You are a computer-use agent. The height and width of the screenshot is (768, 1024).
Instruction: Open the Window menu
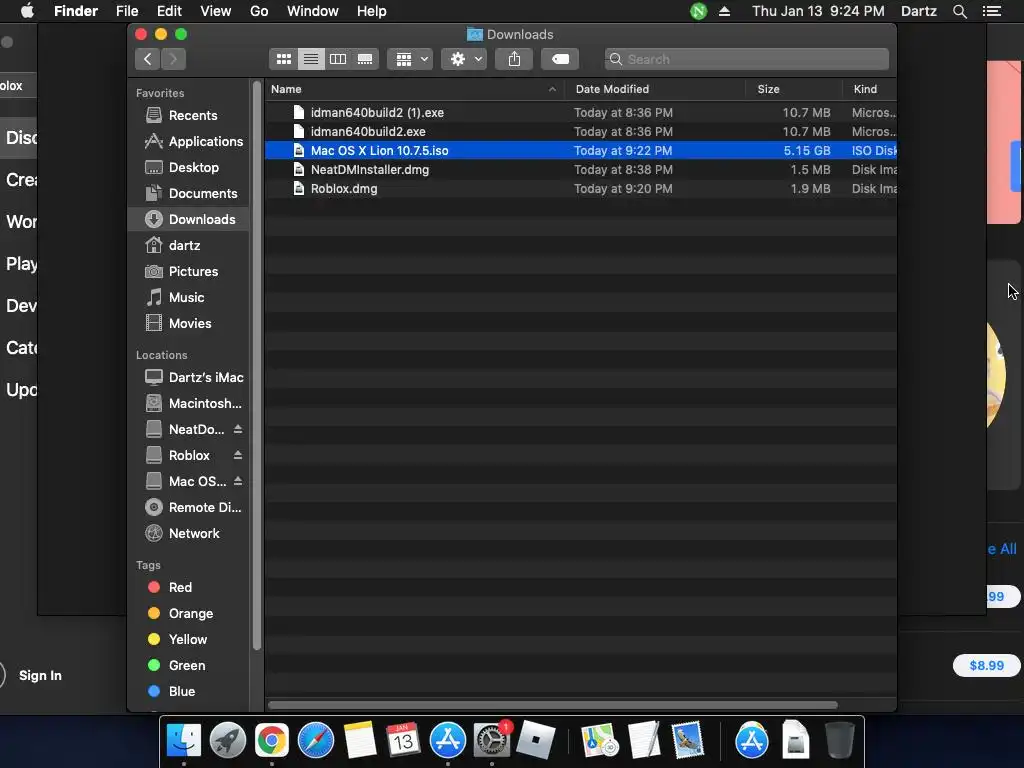313,11
